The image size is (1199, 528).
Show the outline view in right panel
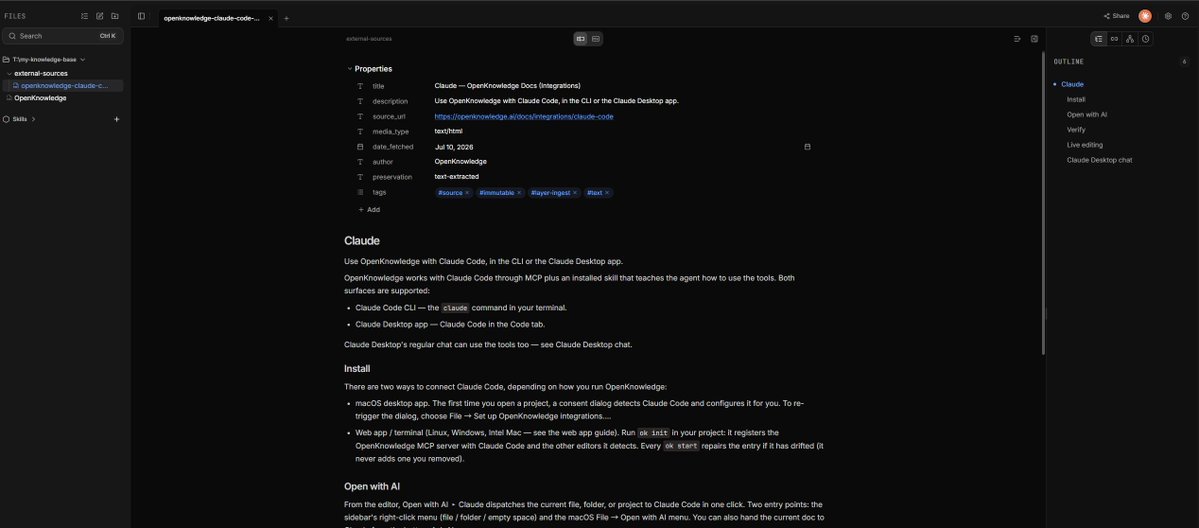coord(1099,39)
